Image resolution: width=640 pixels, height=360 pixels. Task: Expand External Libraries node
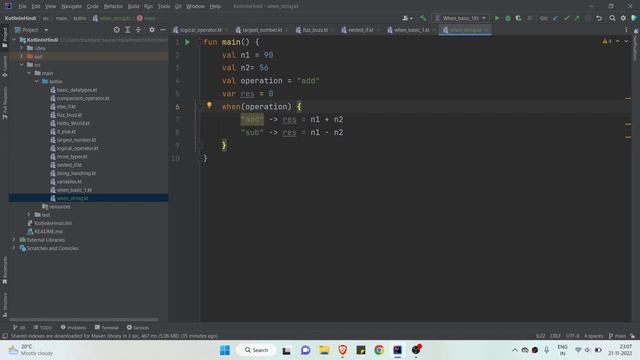pyautogui.click(x=14, y=240)
